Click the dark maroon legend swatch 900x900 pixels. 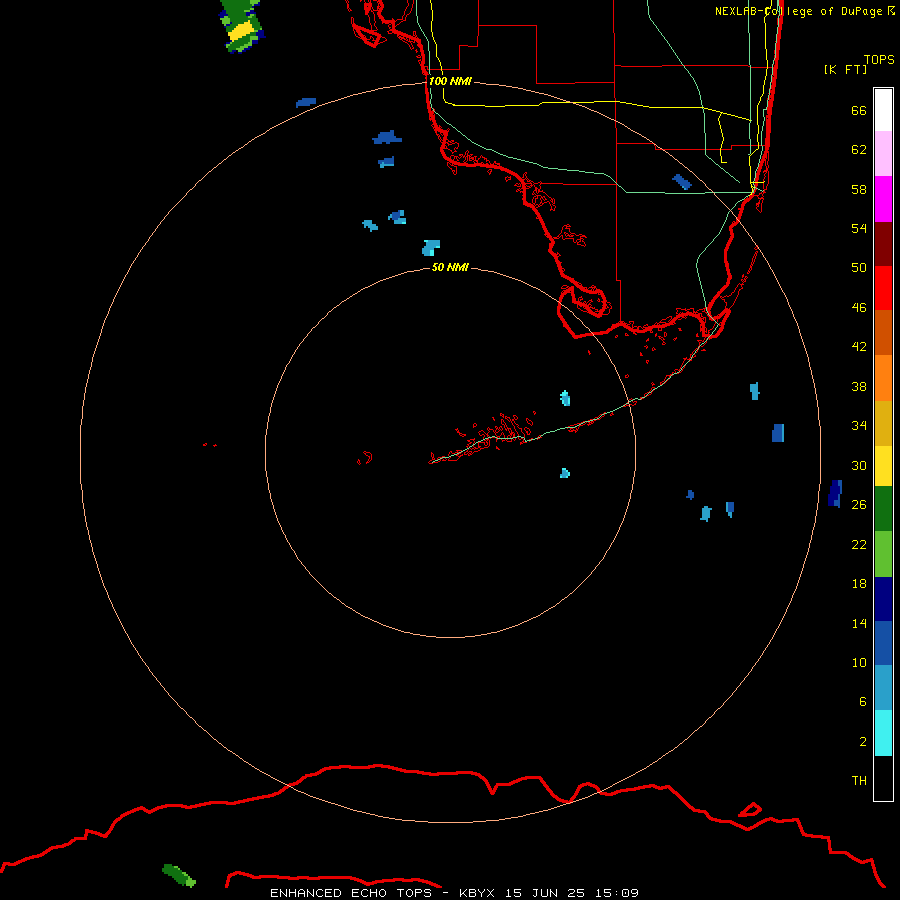point(883,244)
